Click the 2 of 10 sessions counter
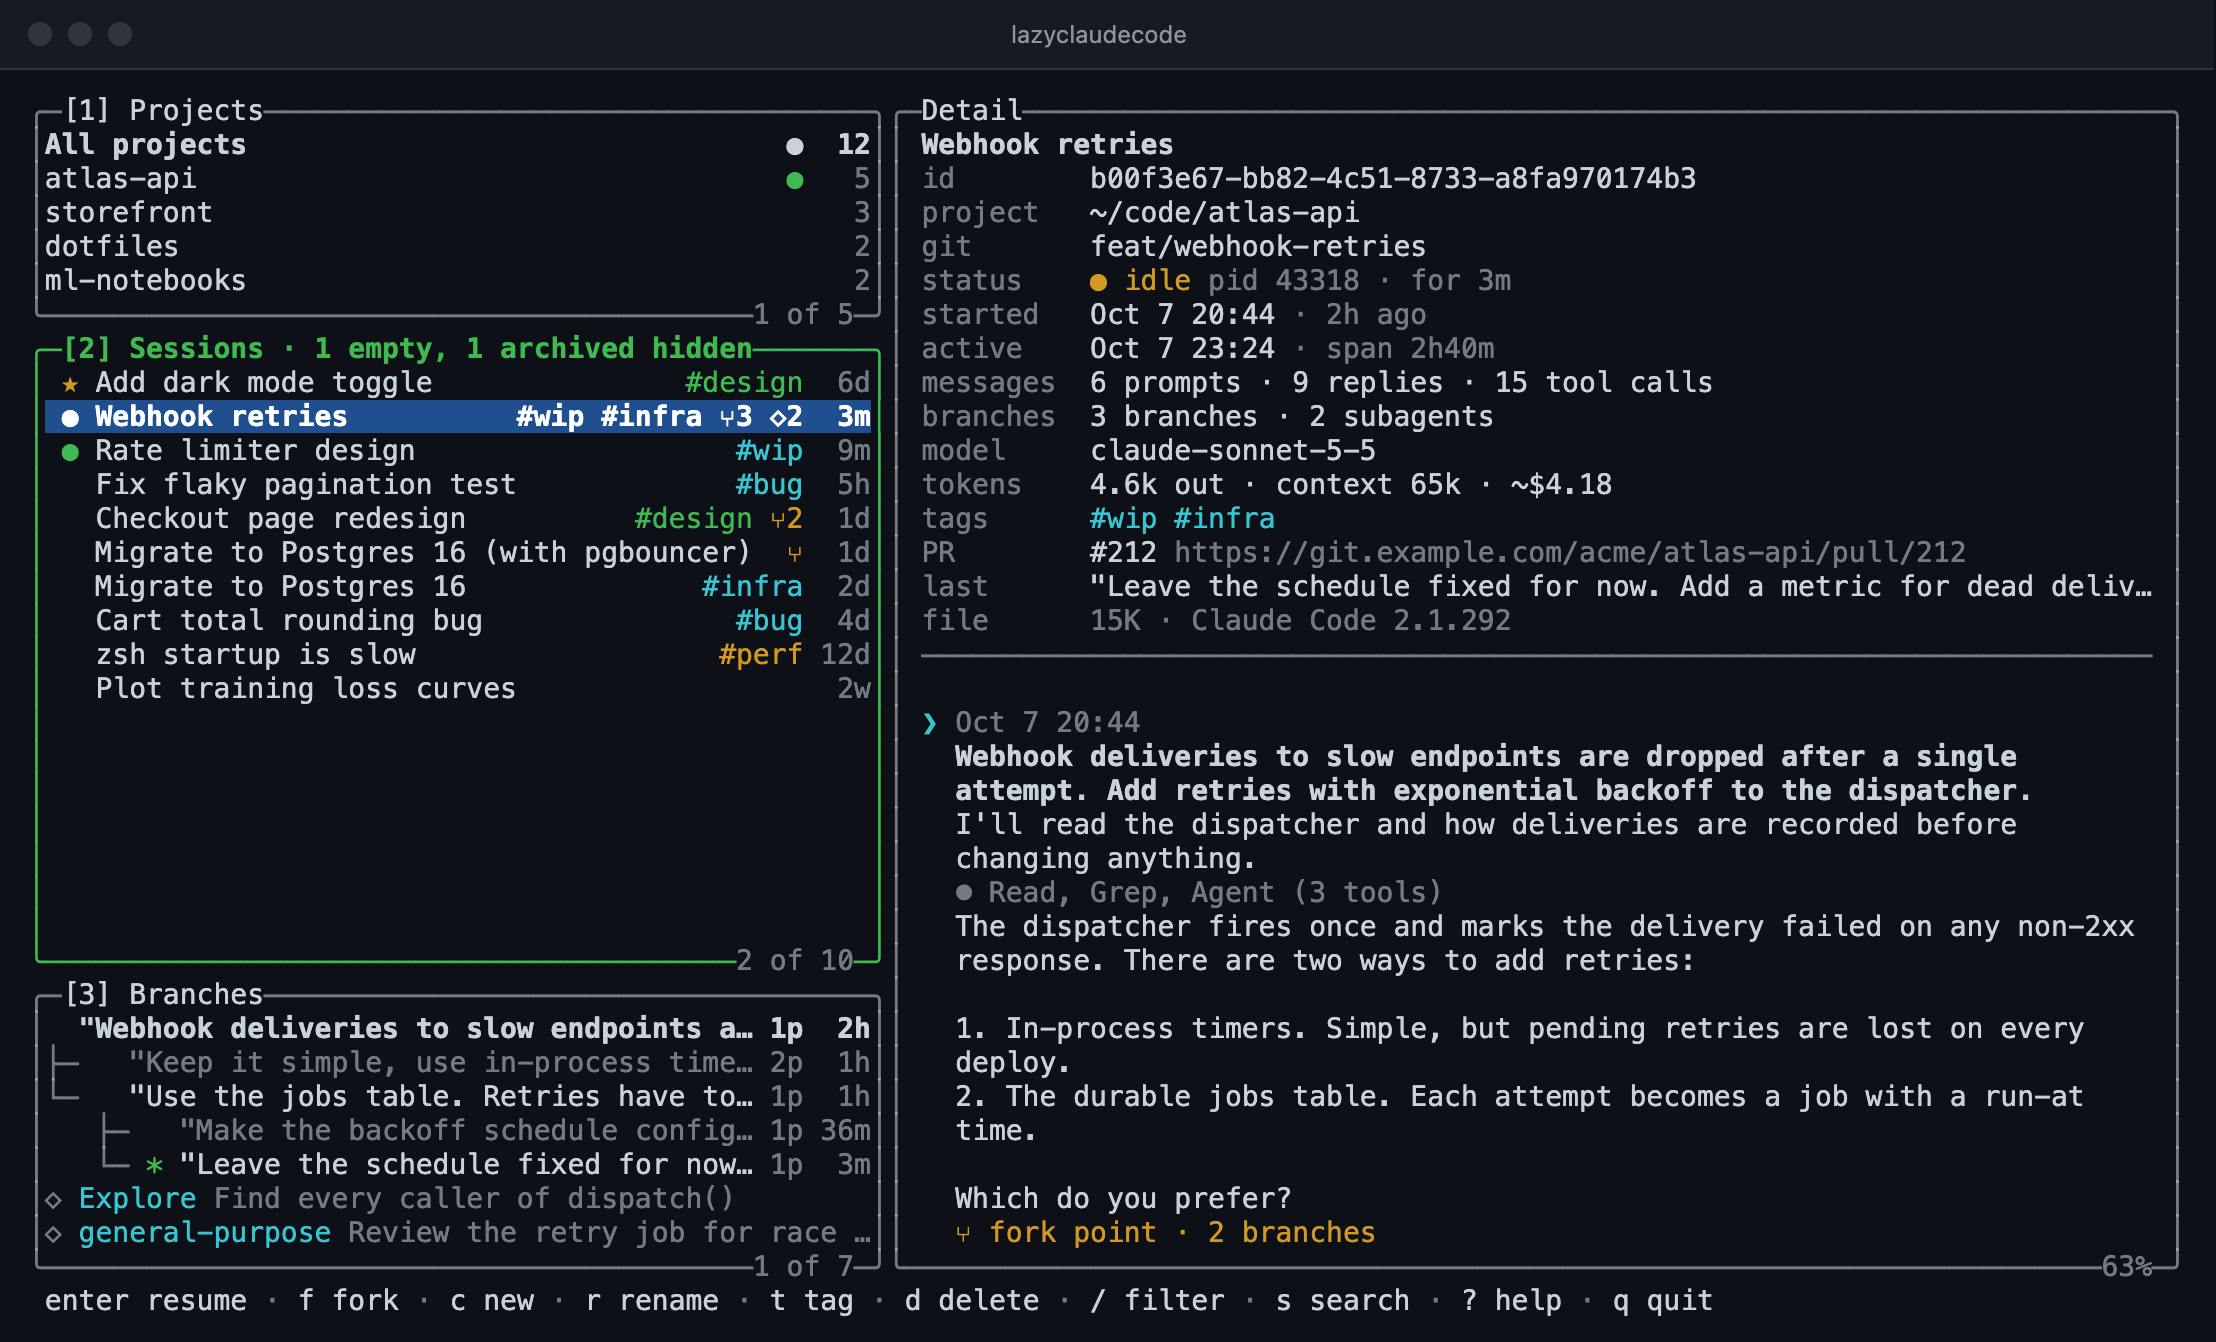 point(795,961)
